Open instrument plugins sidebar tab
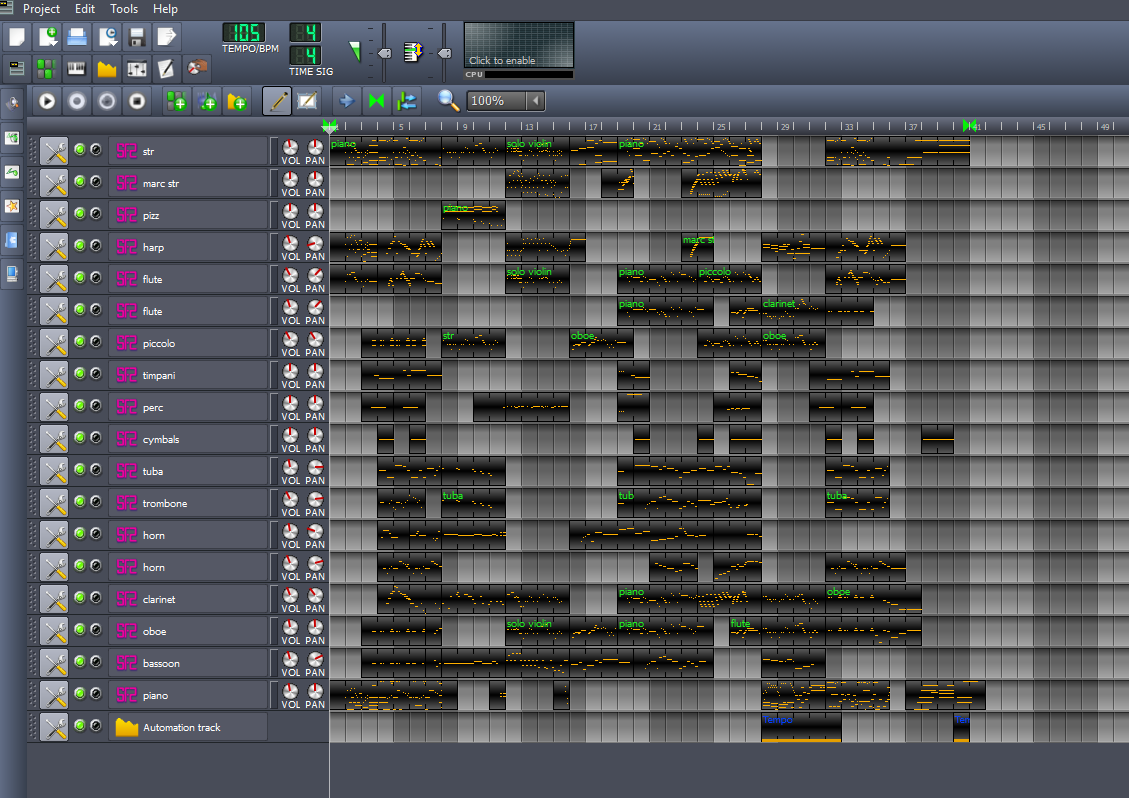Image resolution: width=1129 pixels, height=798 pixels. pos(12,103)
